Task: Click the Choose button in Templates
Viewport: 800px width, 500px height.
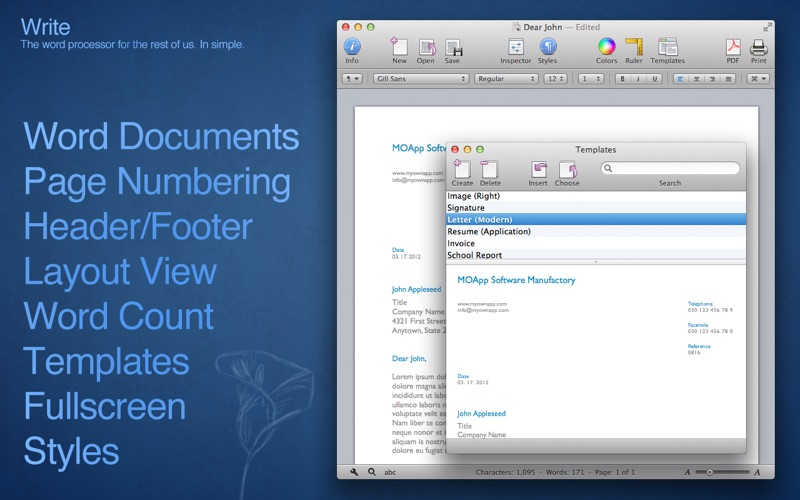Action: coord(567,171)
